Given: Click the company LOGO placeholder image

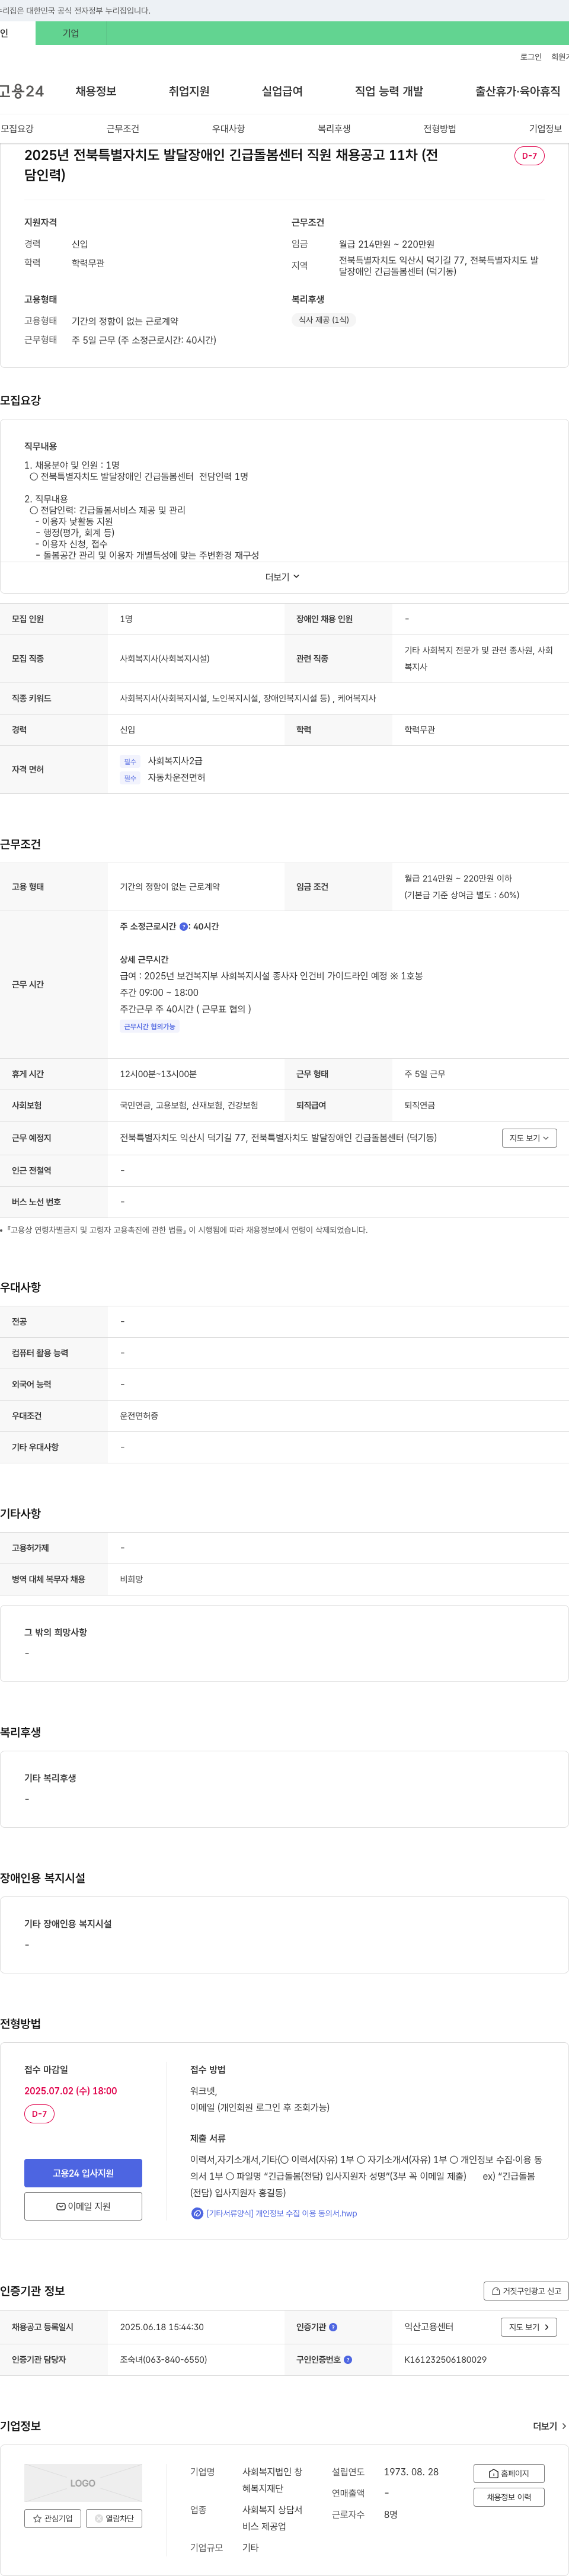Looking at the screenshot, I should (83, 2483).
